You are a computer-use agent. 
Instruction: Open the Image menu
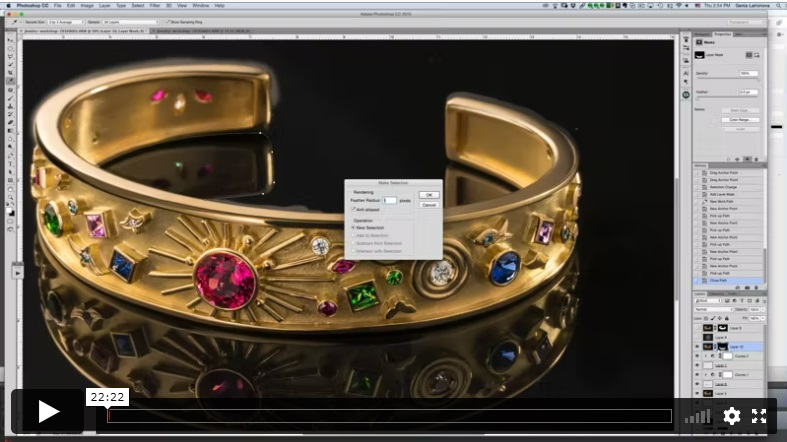point(87,6)
